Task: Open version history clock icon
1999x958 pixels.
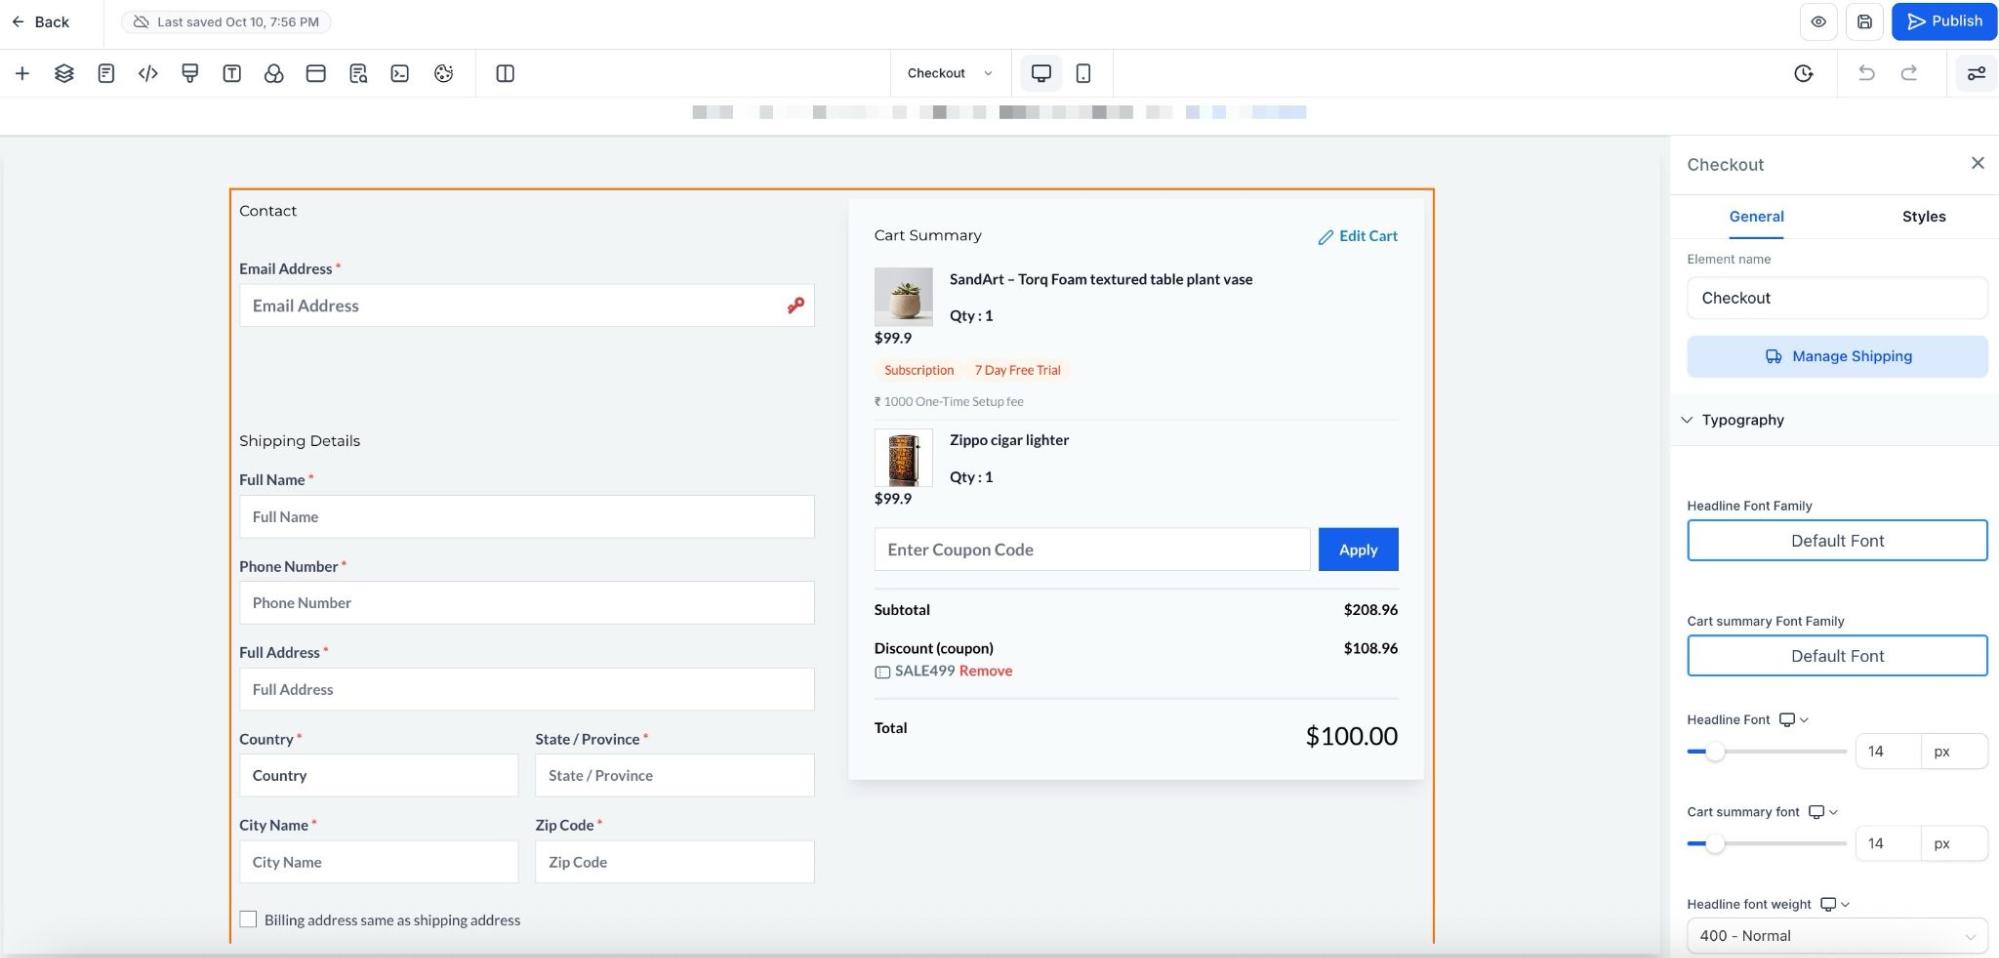Action: [x=1804, y=73]
